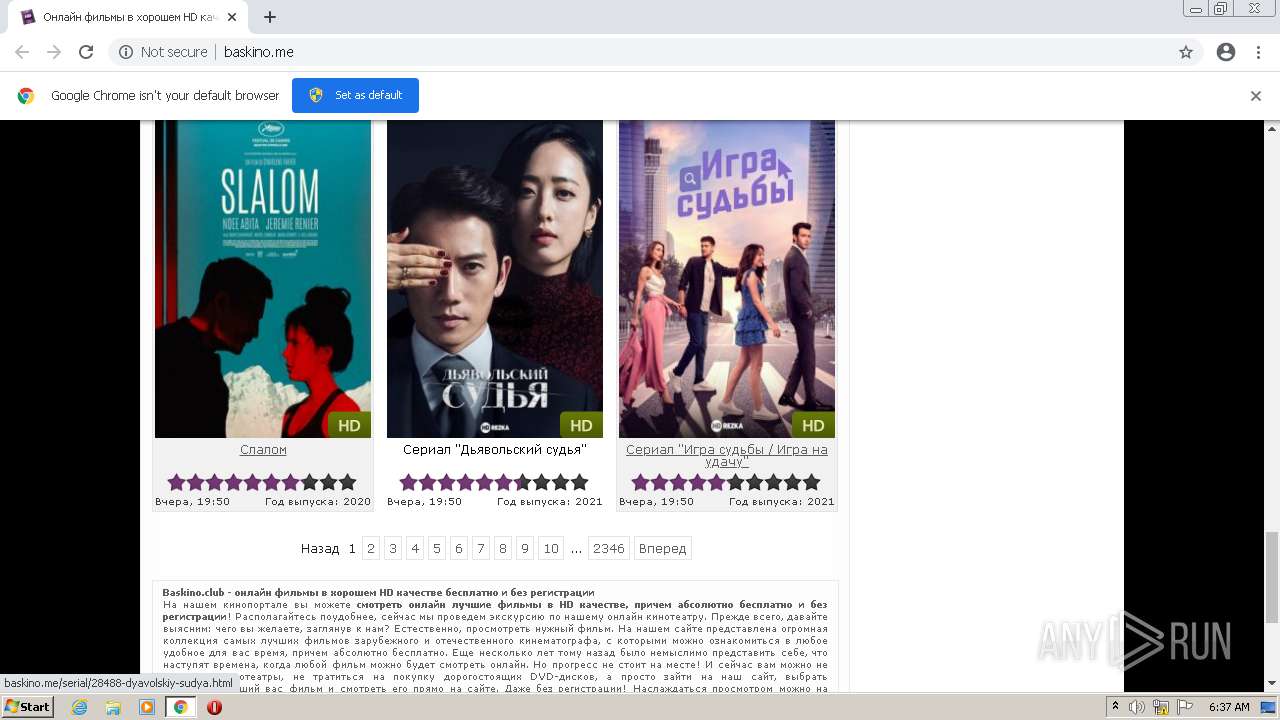Go to pagination page 6
Screen dimensions: 1280x720
tap(459, 548)
